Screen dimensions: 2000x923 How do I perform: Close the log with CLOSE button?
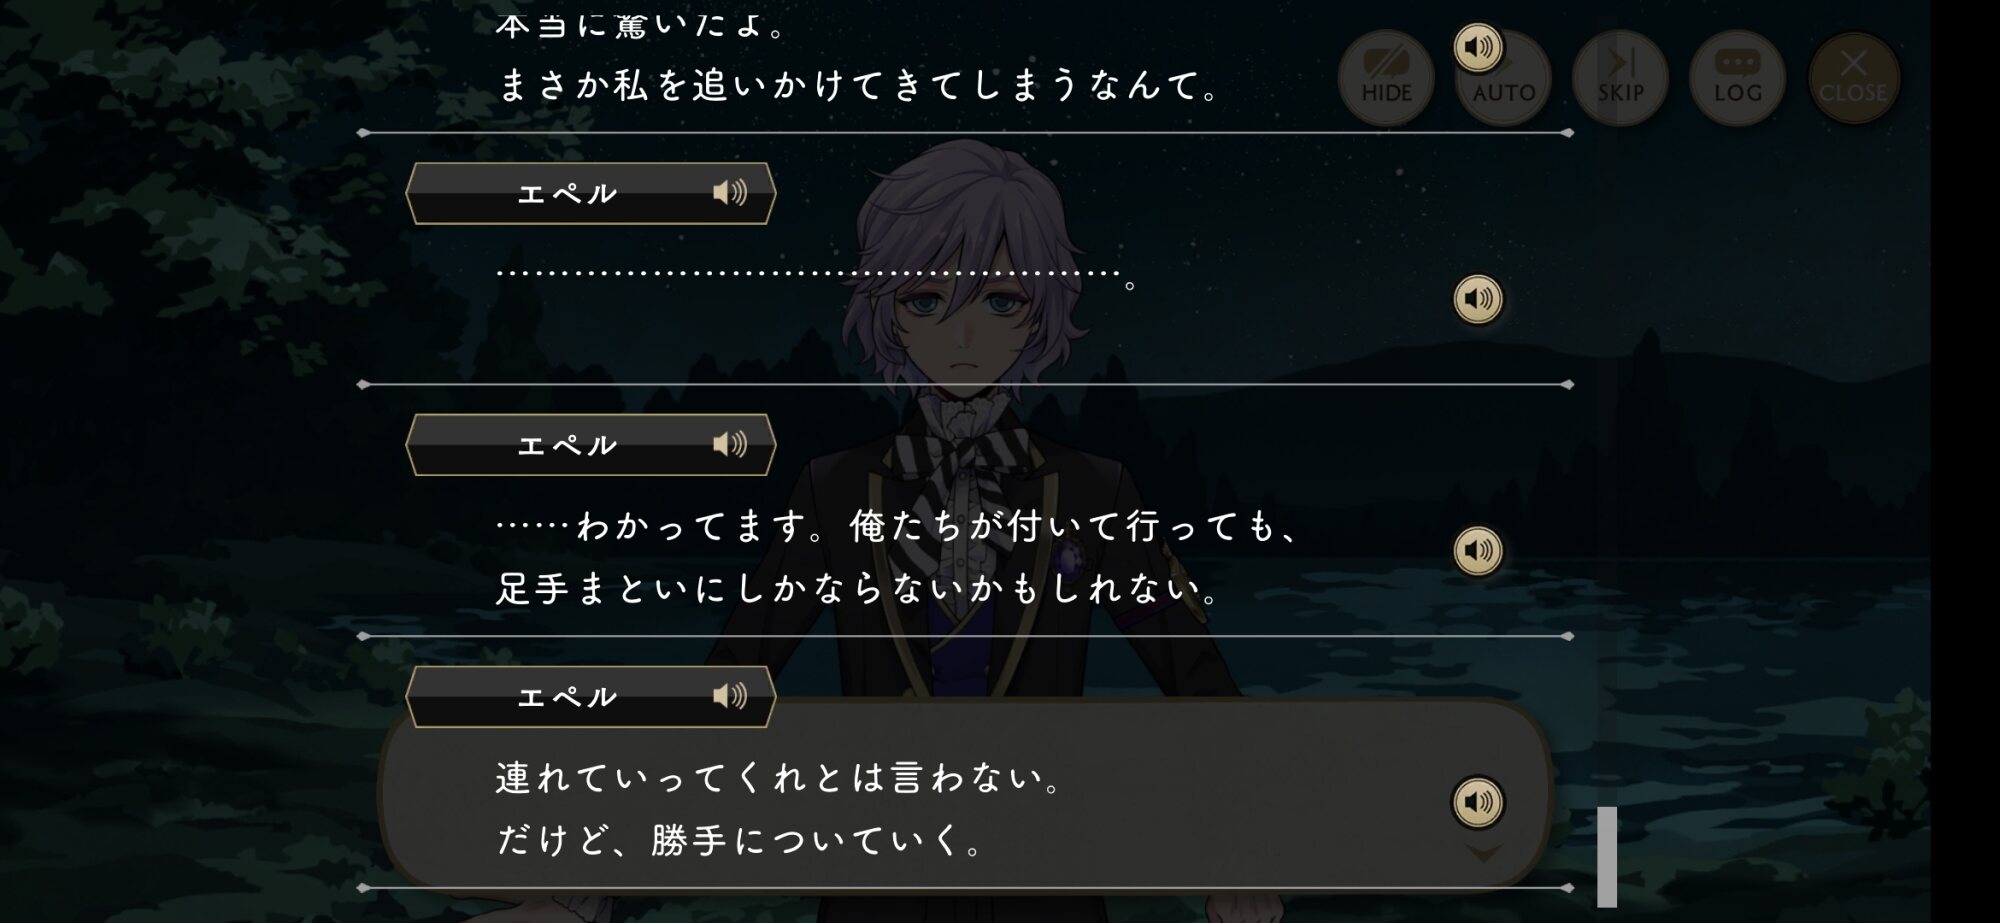click(x=1854, y=78)
